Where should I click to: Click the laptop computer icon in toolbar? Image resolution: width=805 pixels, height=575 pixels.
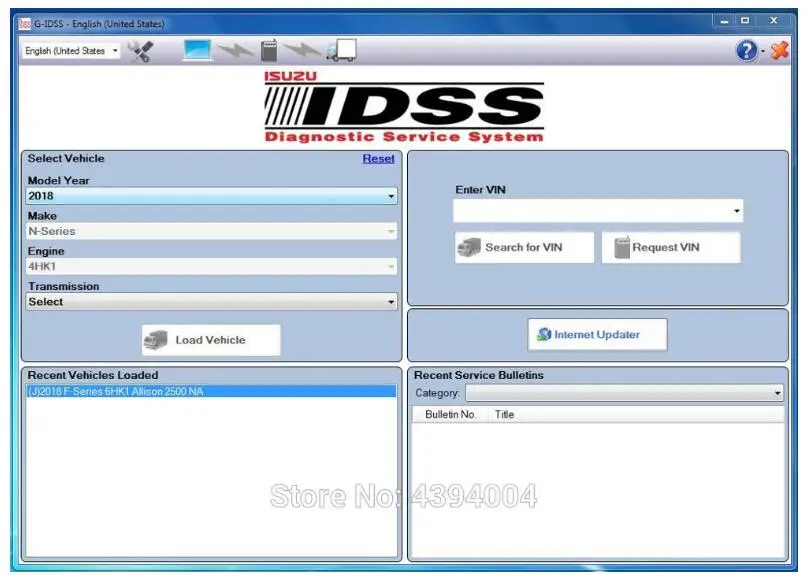(198, 50)
